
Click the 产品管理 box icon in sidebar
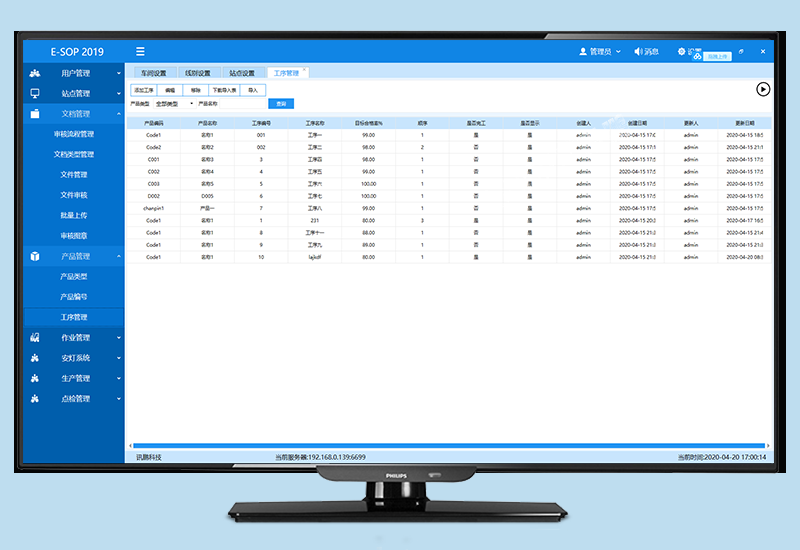tap(35, 256)
